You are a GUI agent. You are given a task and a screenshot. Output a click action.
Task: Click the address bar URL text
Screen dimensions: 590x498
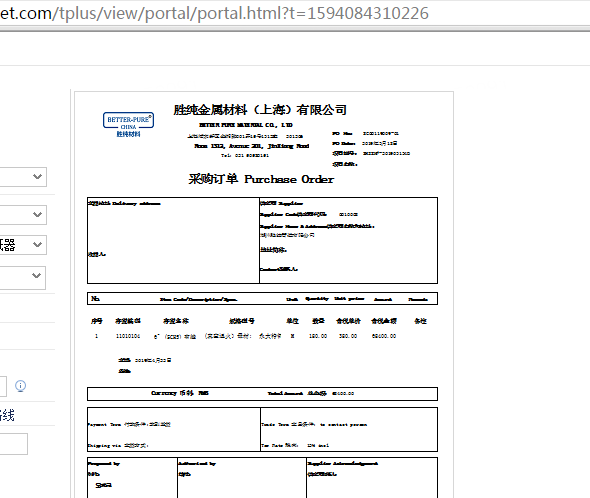point(214,14)
